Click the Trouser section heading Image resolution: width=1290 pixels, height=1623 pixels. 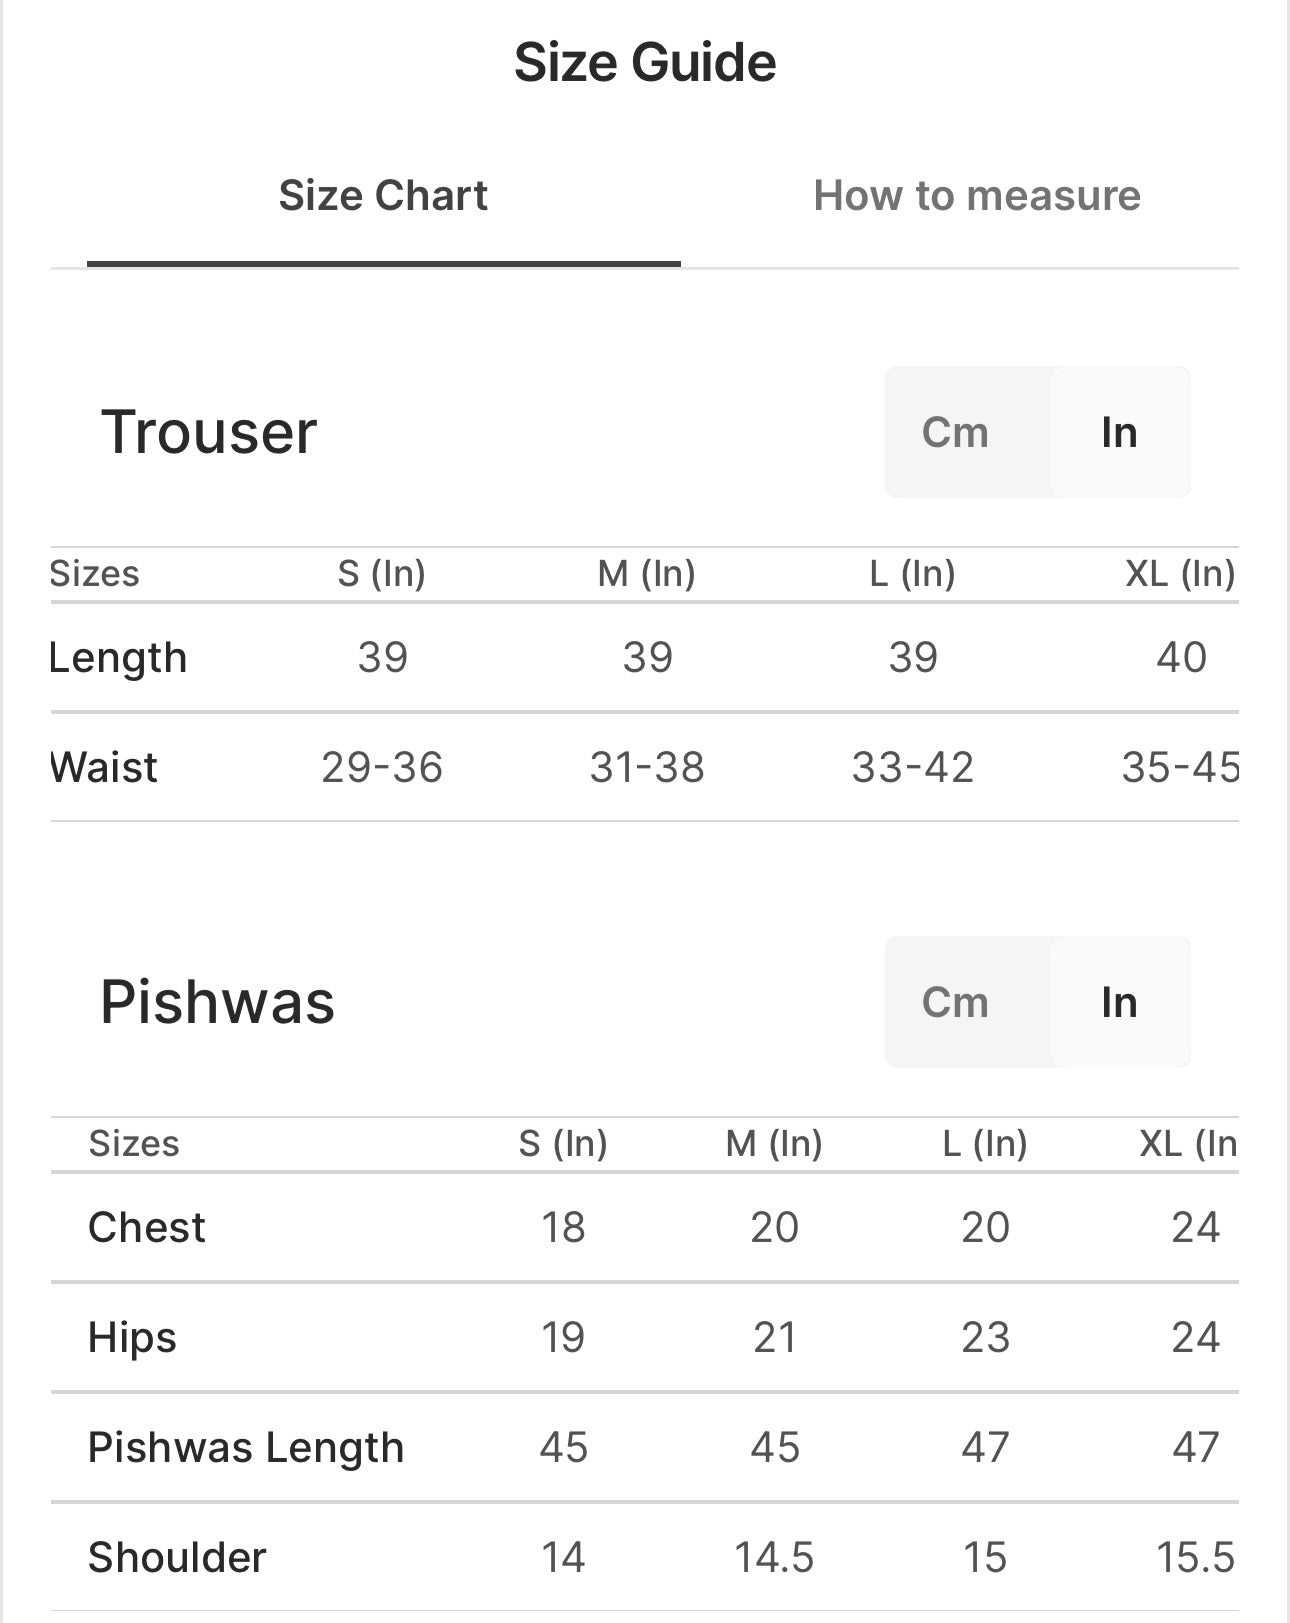pos(209,432)
